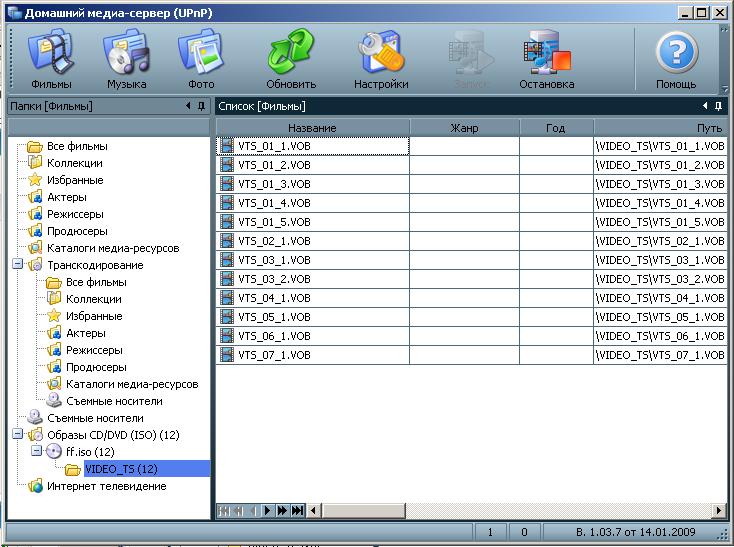Image resolution: width=734 pixels, height=547 pixels.
Task: Pin the Список [Фильмы] panel
Action: click(x=719, y=106)
